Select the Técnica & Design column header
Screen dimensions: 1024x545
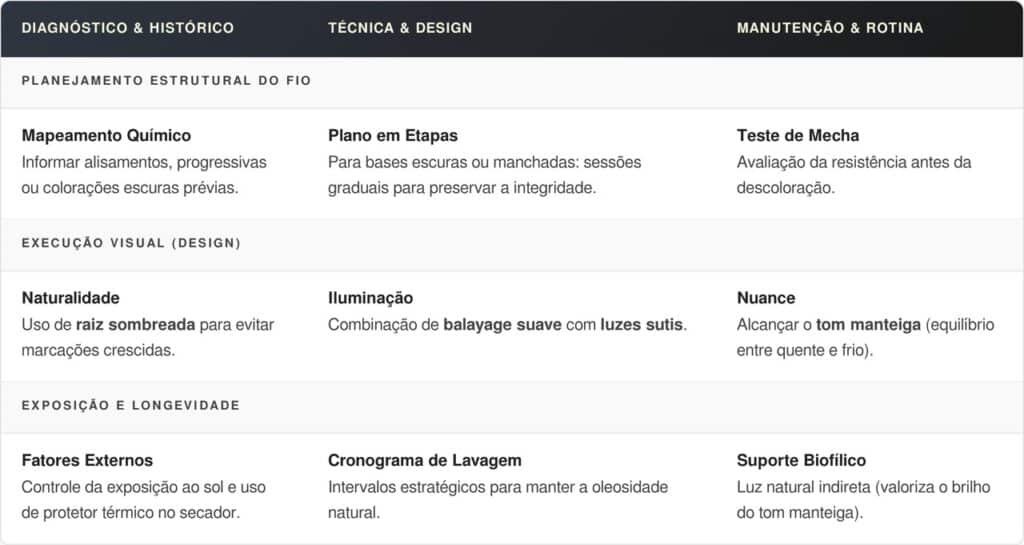coord(400,28)
